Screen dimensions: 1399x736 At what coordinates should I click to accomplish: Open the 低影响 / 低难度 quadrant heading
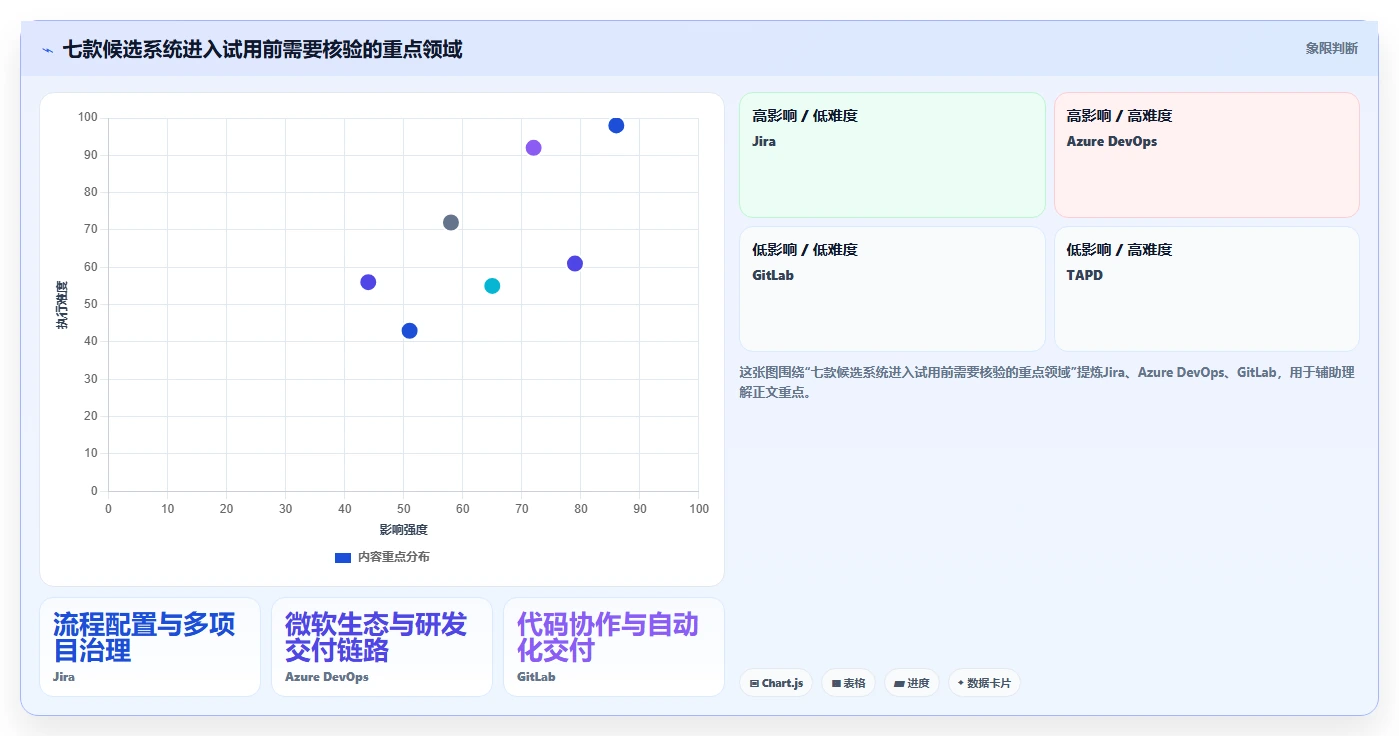(805, 250)
